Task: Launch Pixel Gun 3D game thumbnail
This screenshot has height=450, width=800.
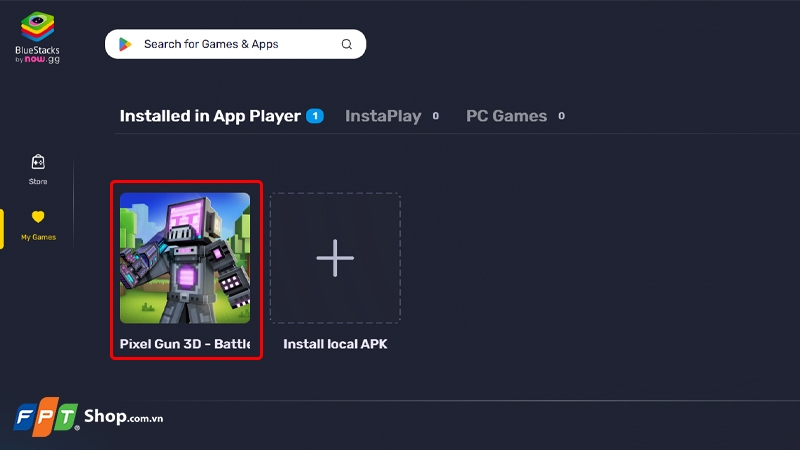Action: tap(185, 258)
